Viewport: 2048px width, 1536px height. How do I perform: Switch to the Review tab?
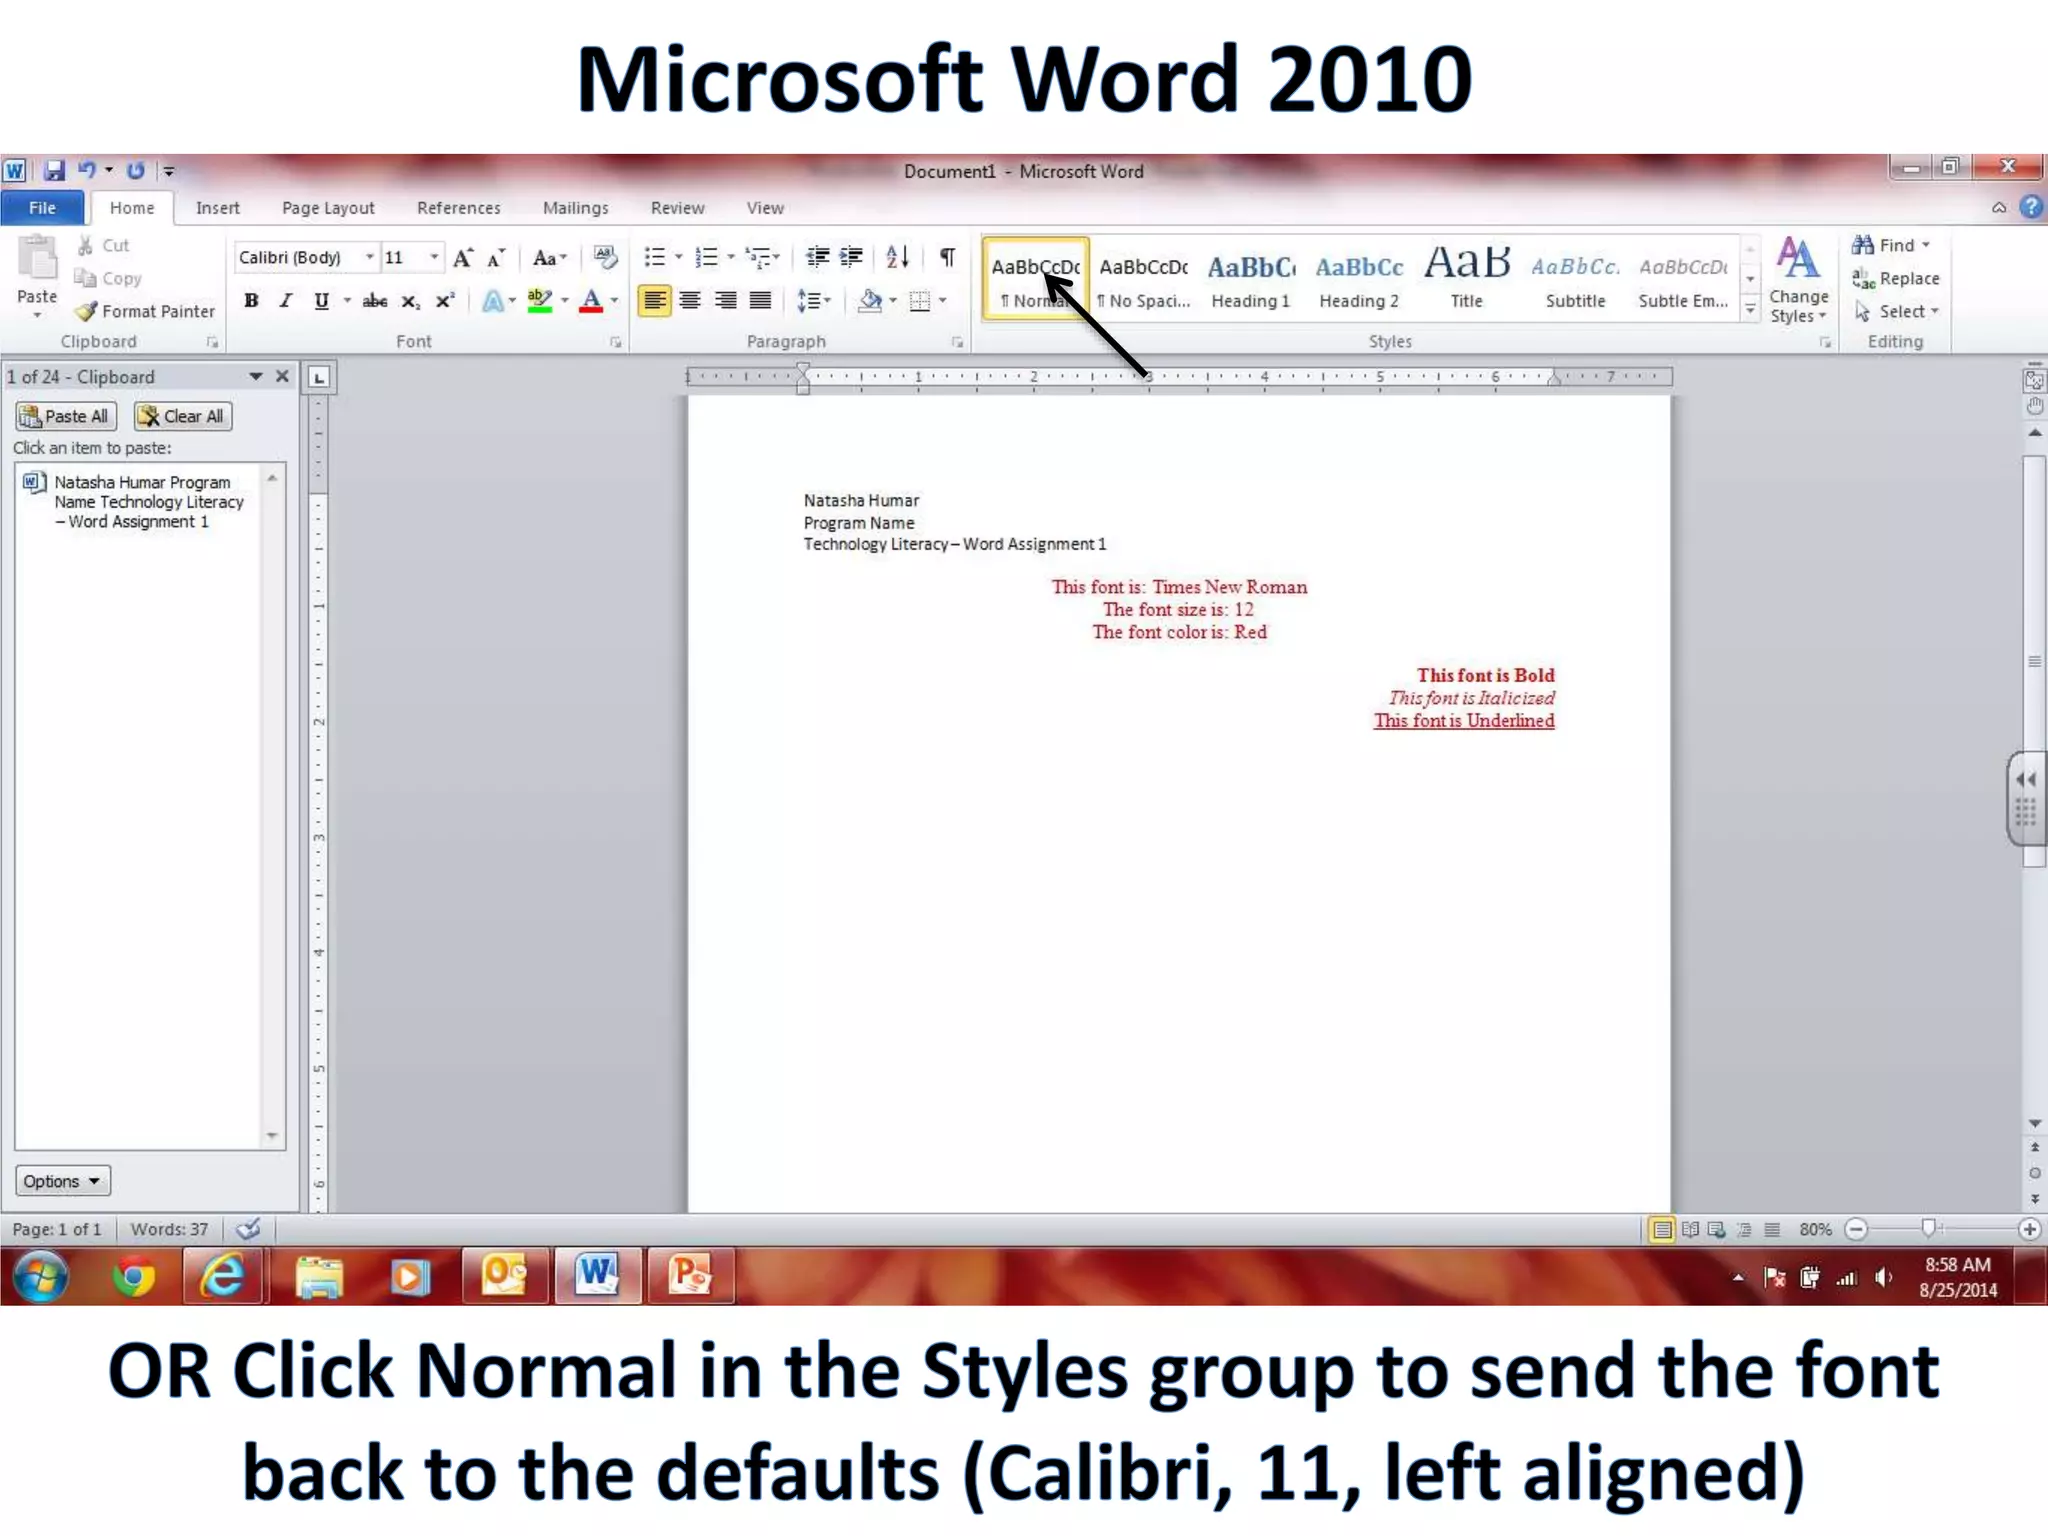[x=677, y=207]
